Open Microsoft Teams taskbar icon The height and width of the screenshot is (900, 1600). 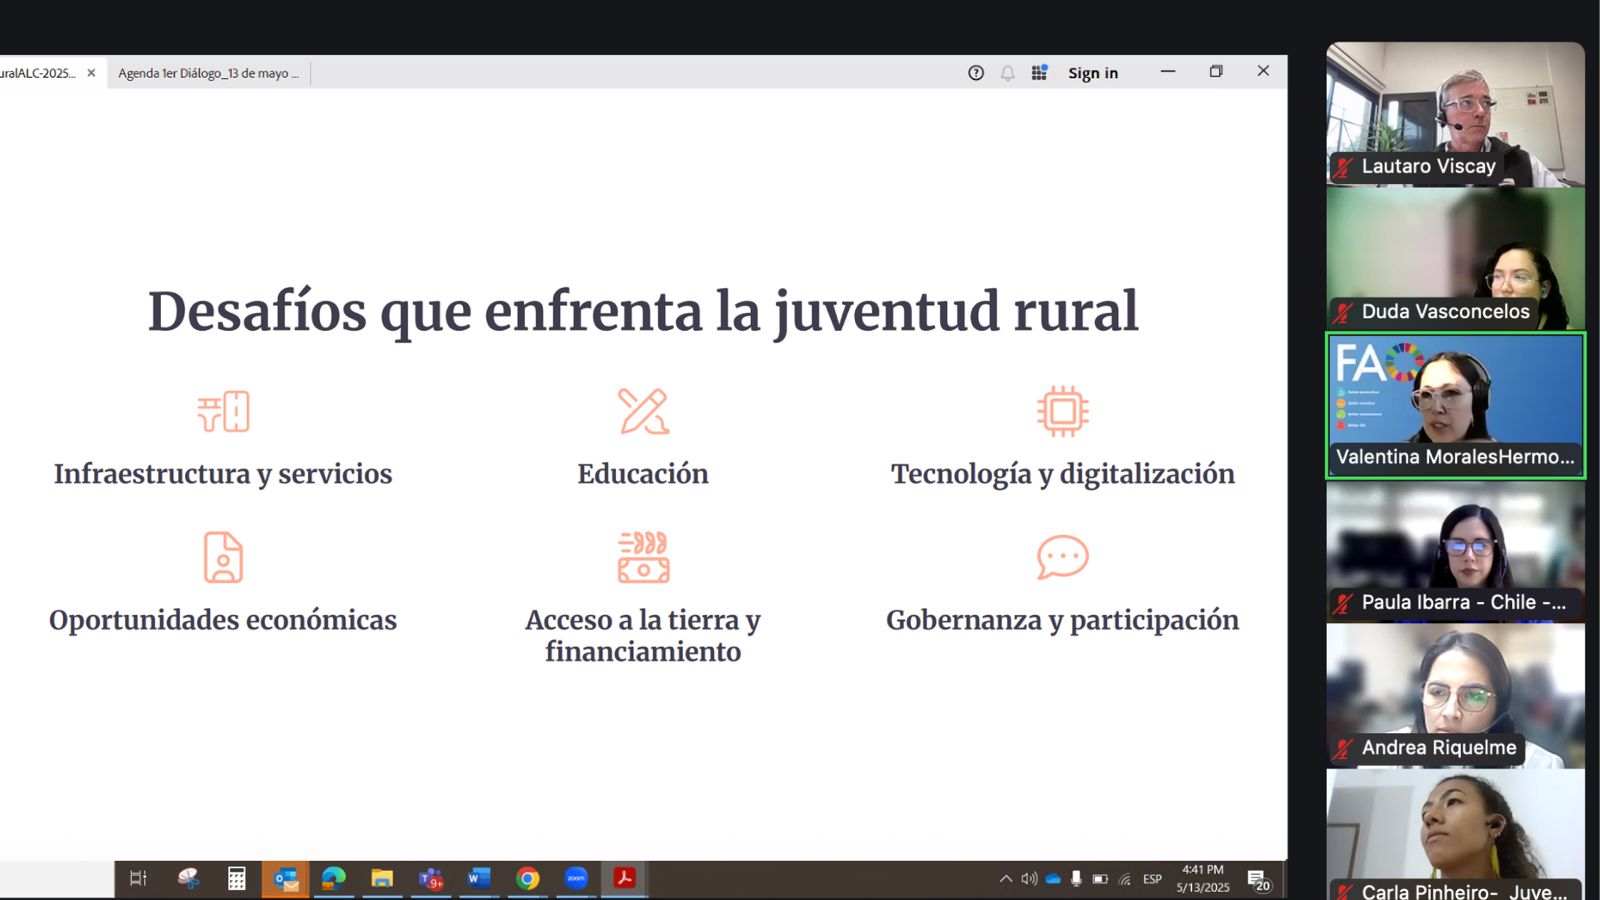click(x=431, y=878)
